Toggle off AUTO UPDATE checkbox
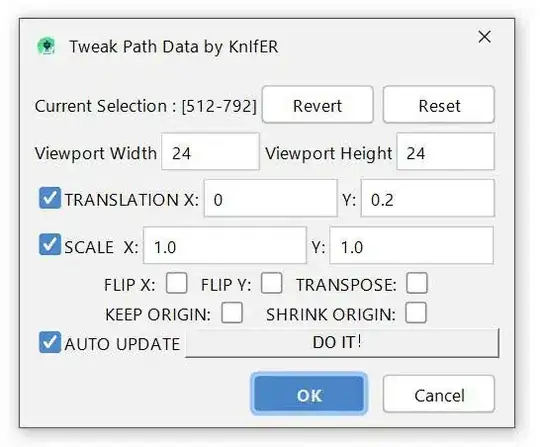 (50, 342)
